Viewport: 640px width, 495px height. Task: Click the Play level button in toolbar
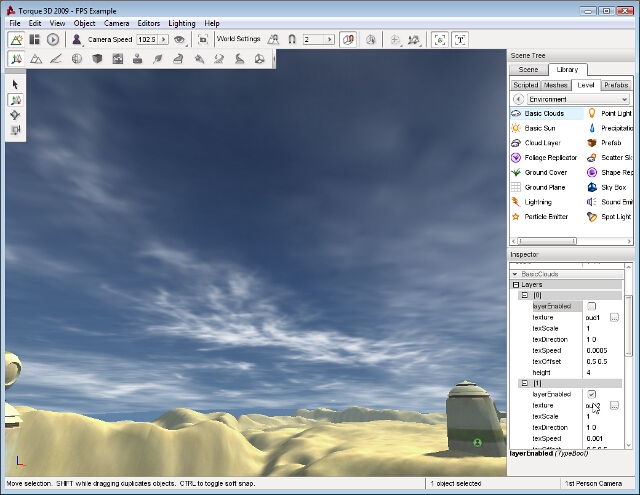click(x=53, y=39)
